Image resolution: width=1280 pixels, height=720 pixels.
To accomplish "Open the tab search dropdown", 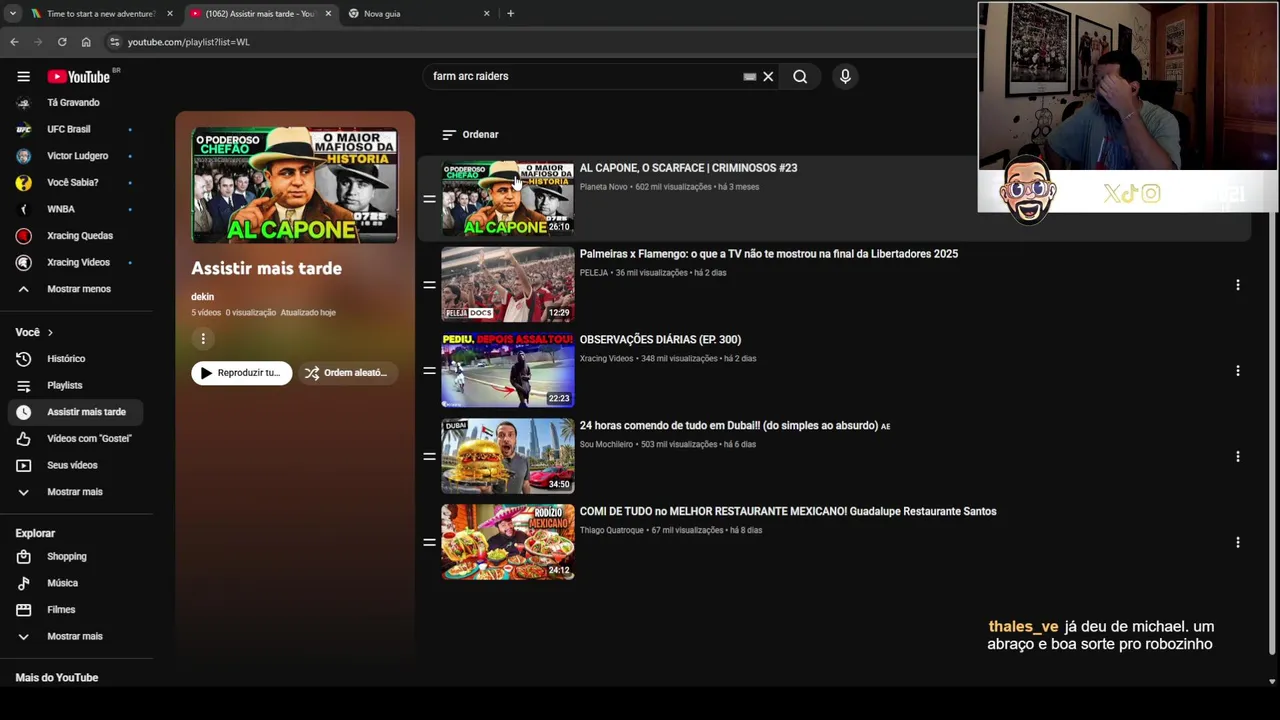I will [12, 13].
